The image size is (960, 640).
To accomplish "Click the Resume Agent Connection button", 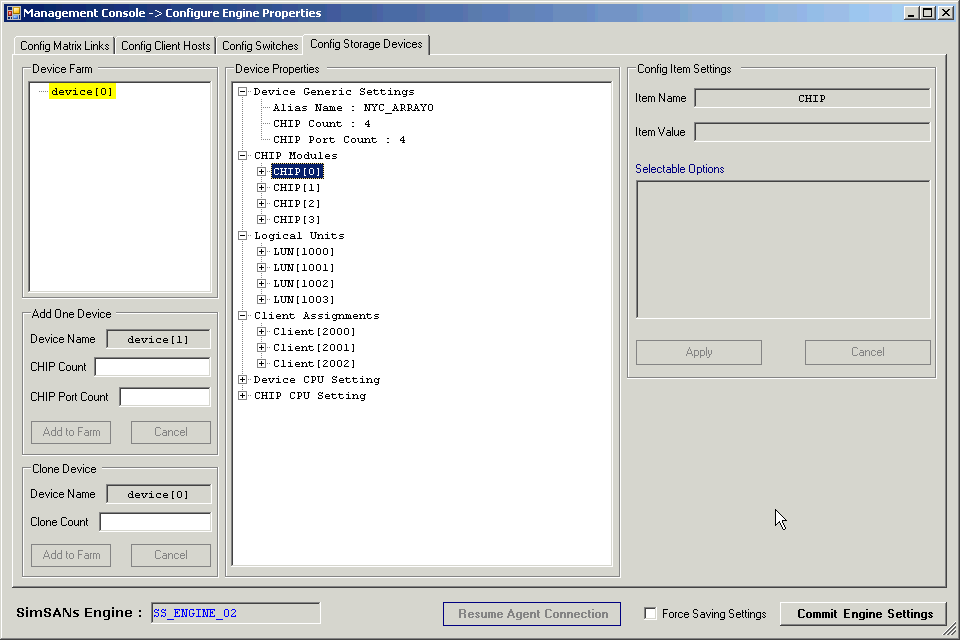I will [532, 614].
